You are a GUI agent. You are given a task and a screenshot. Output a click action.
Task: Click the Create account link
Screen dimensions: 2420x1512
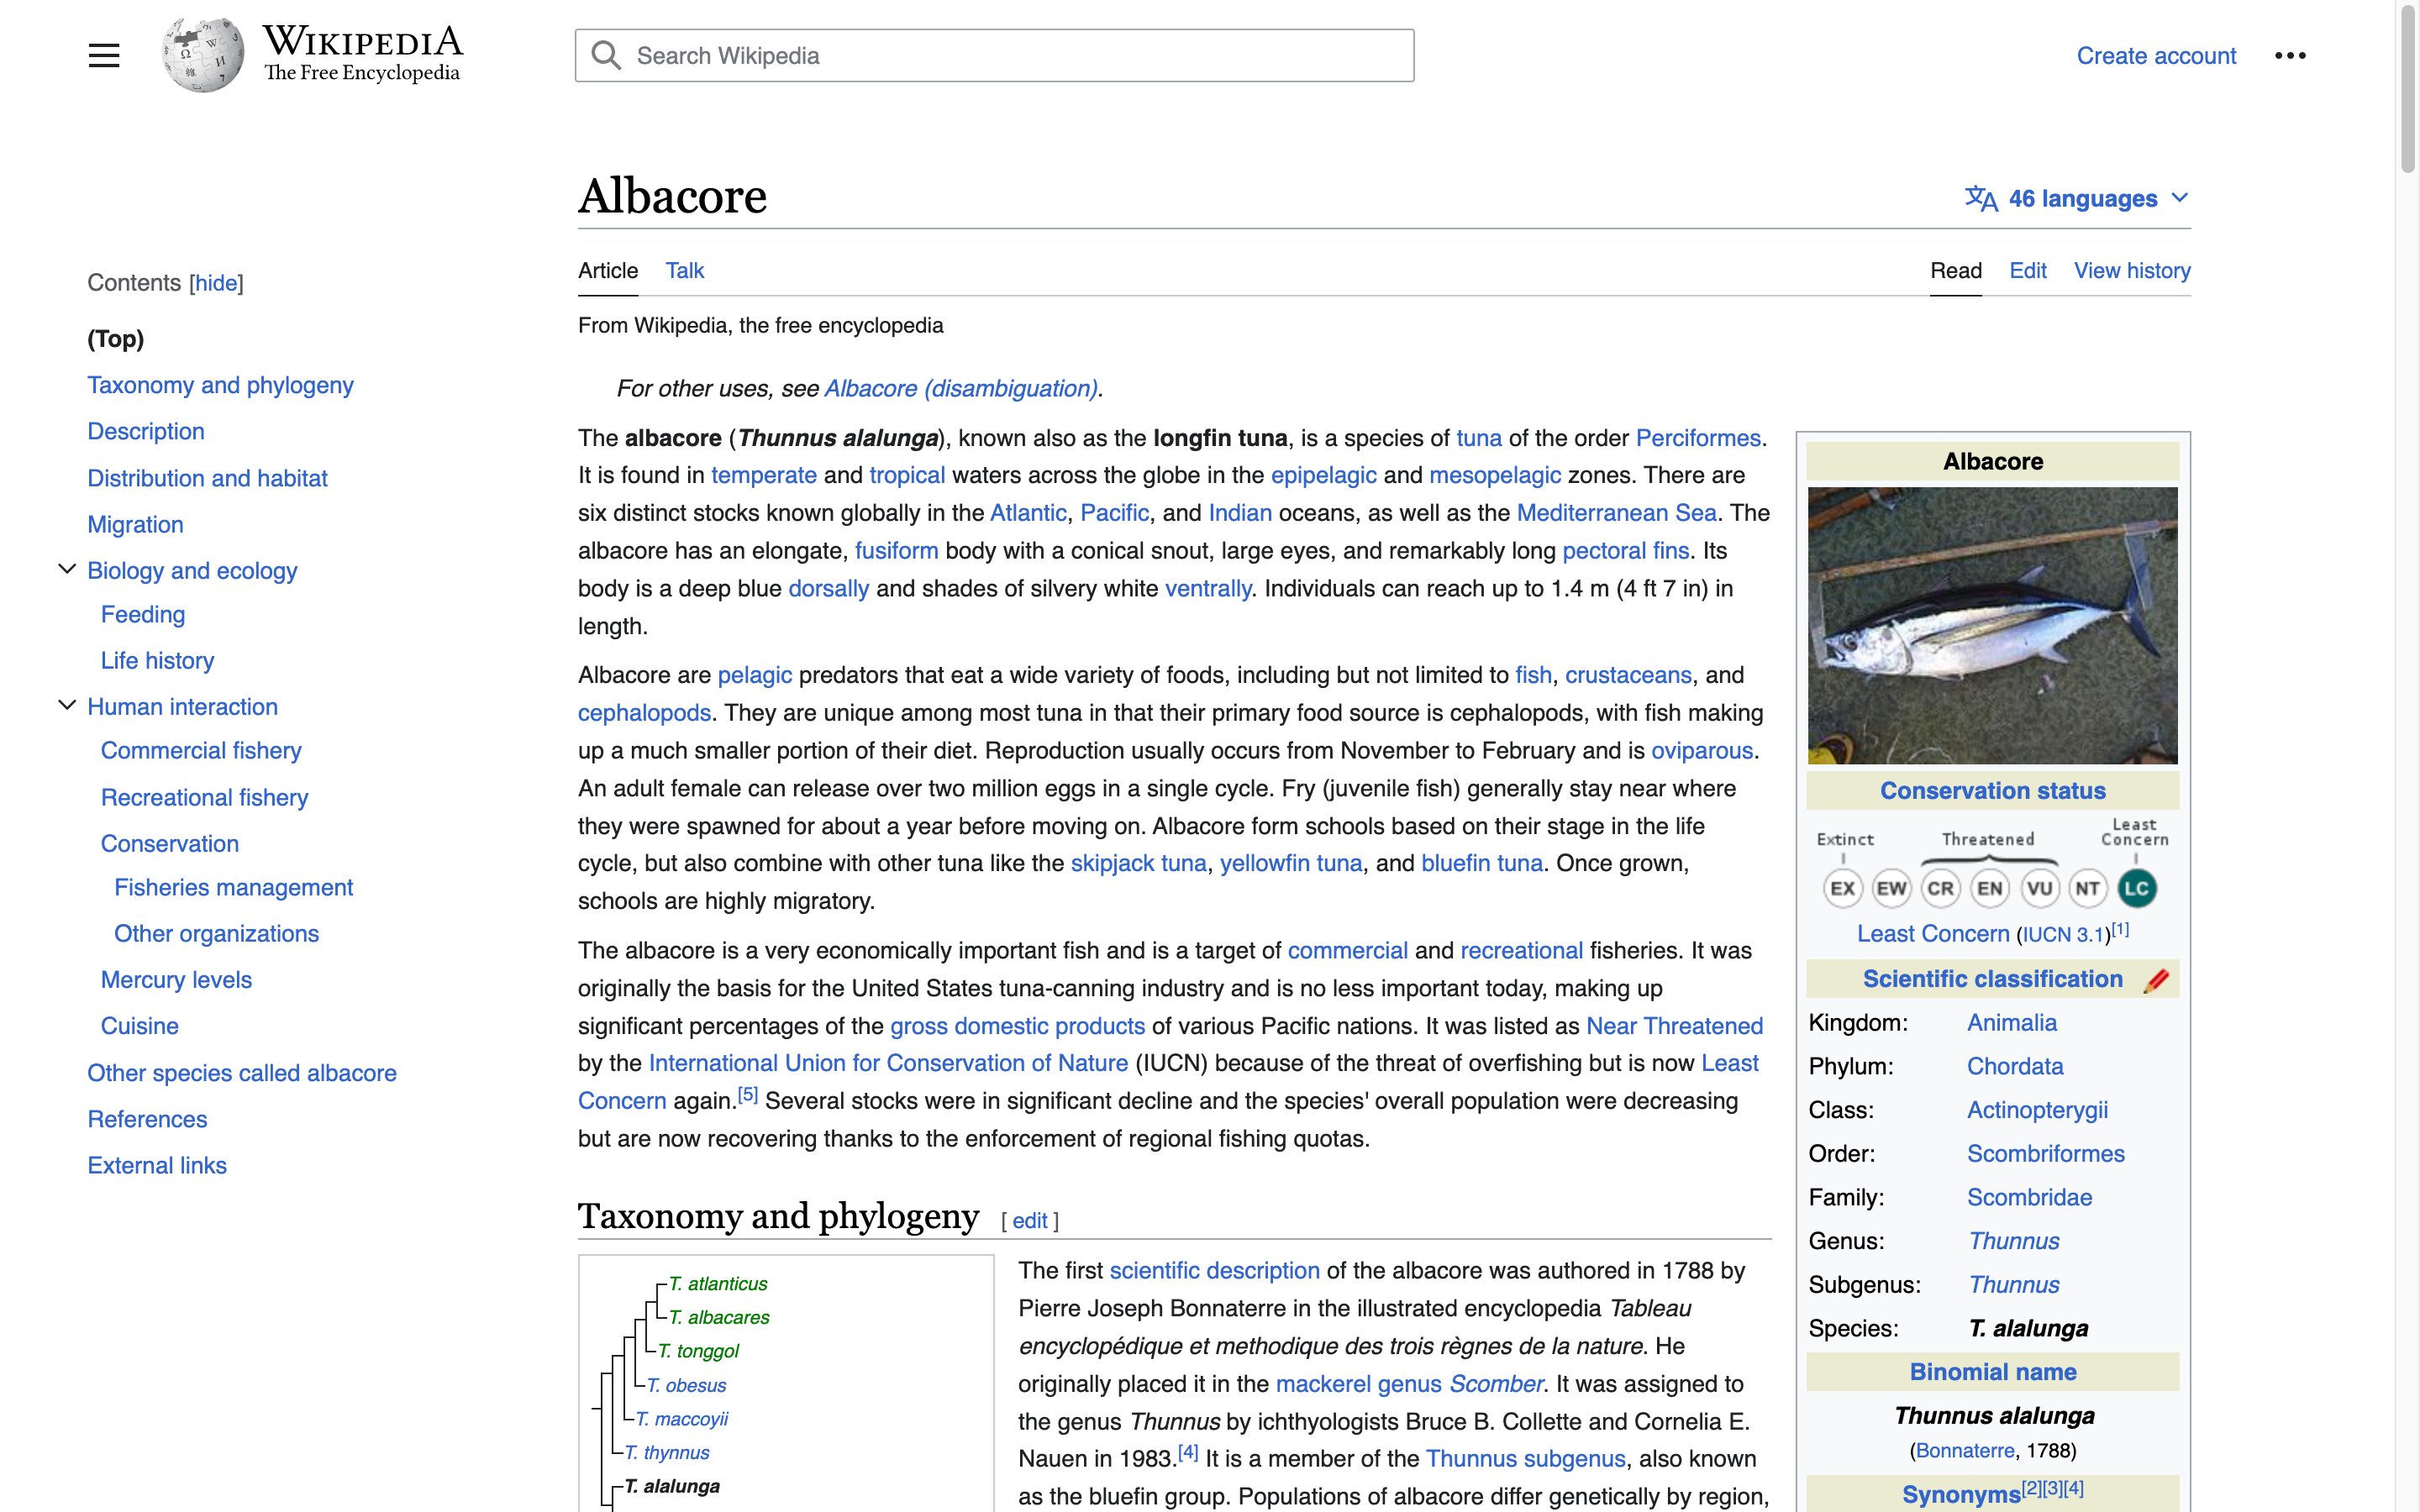(2156, 55)
